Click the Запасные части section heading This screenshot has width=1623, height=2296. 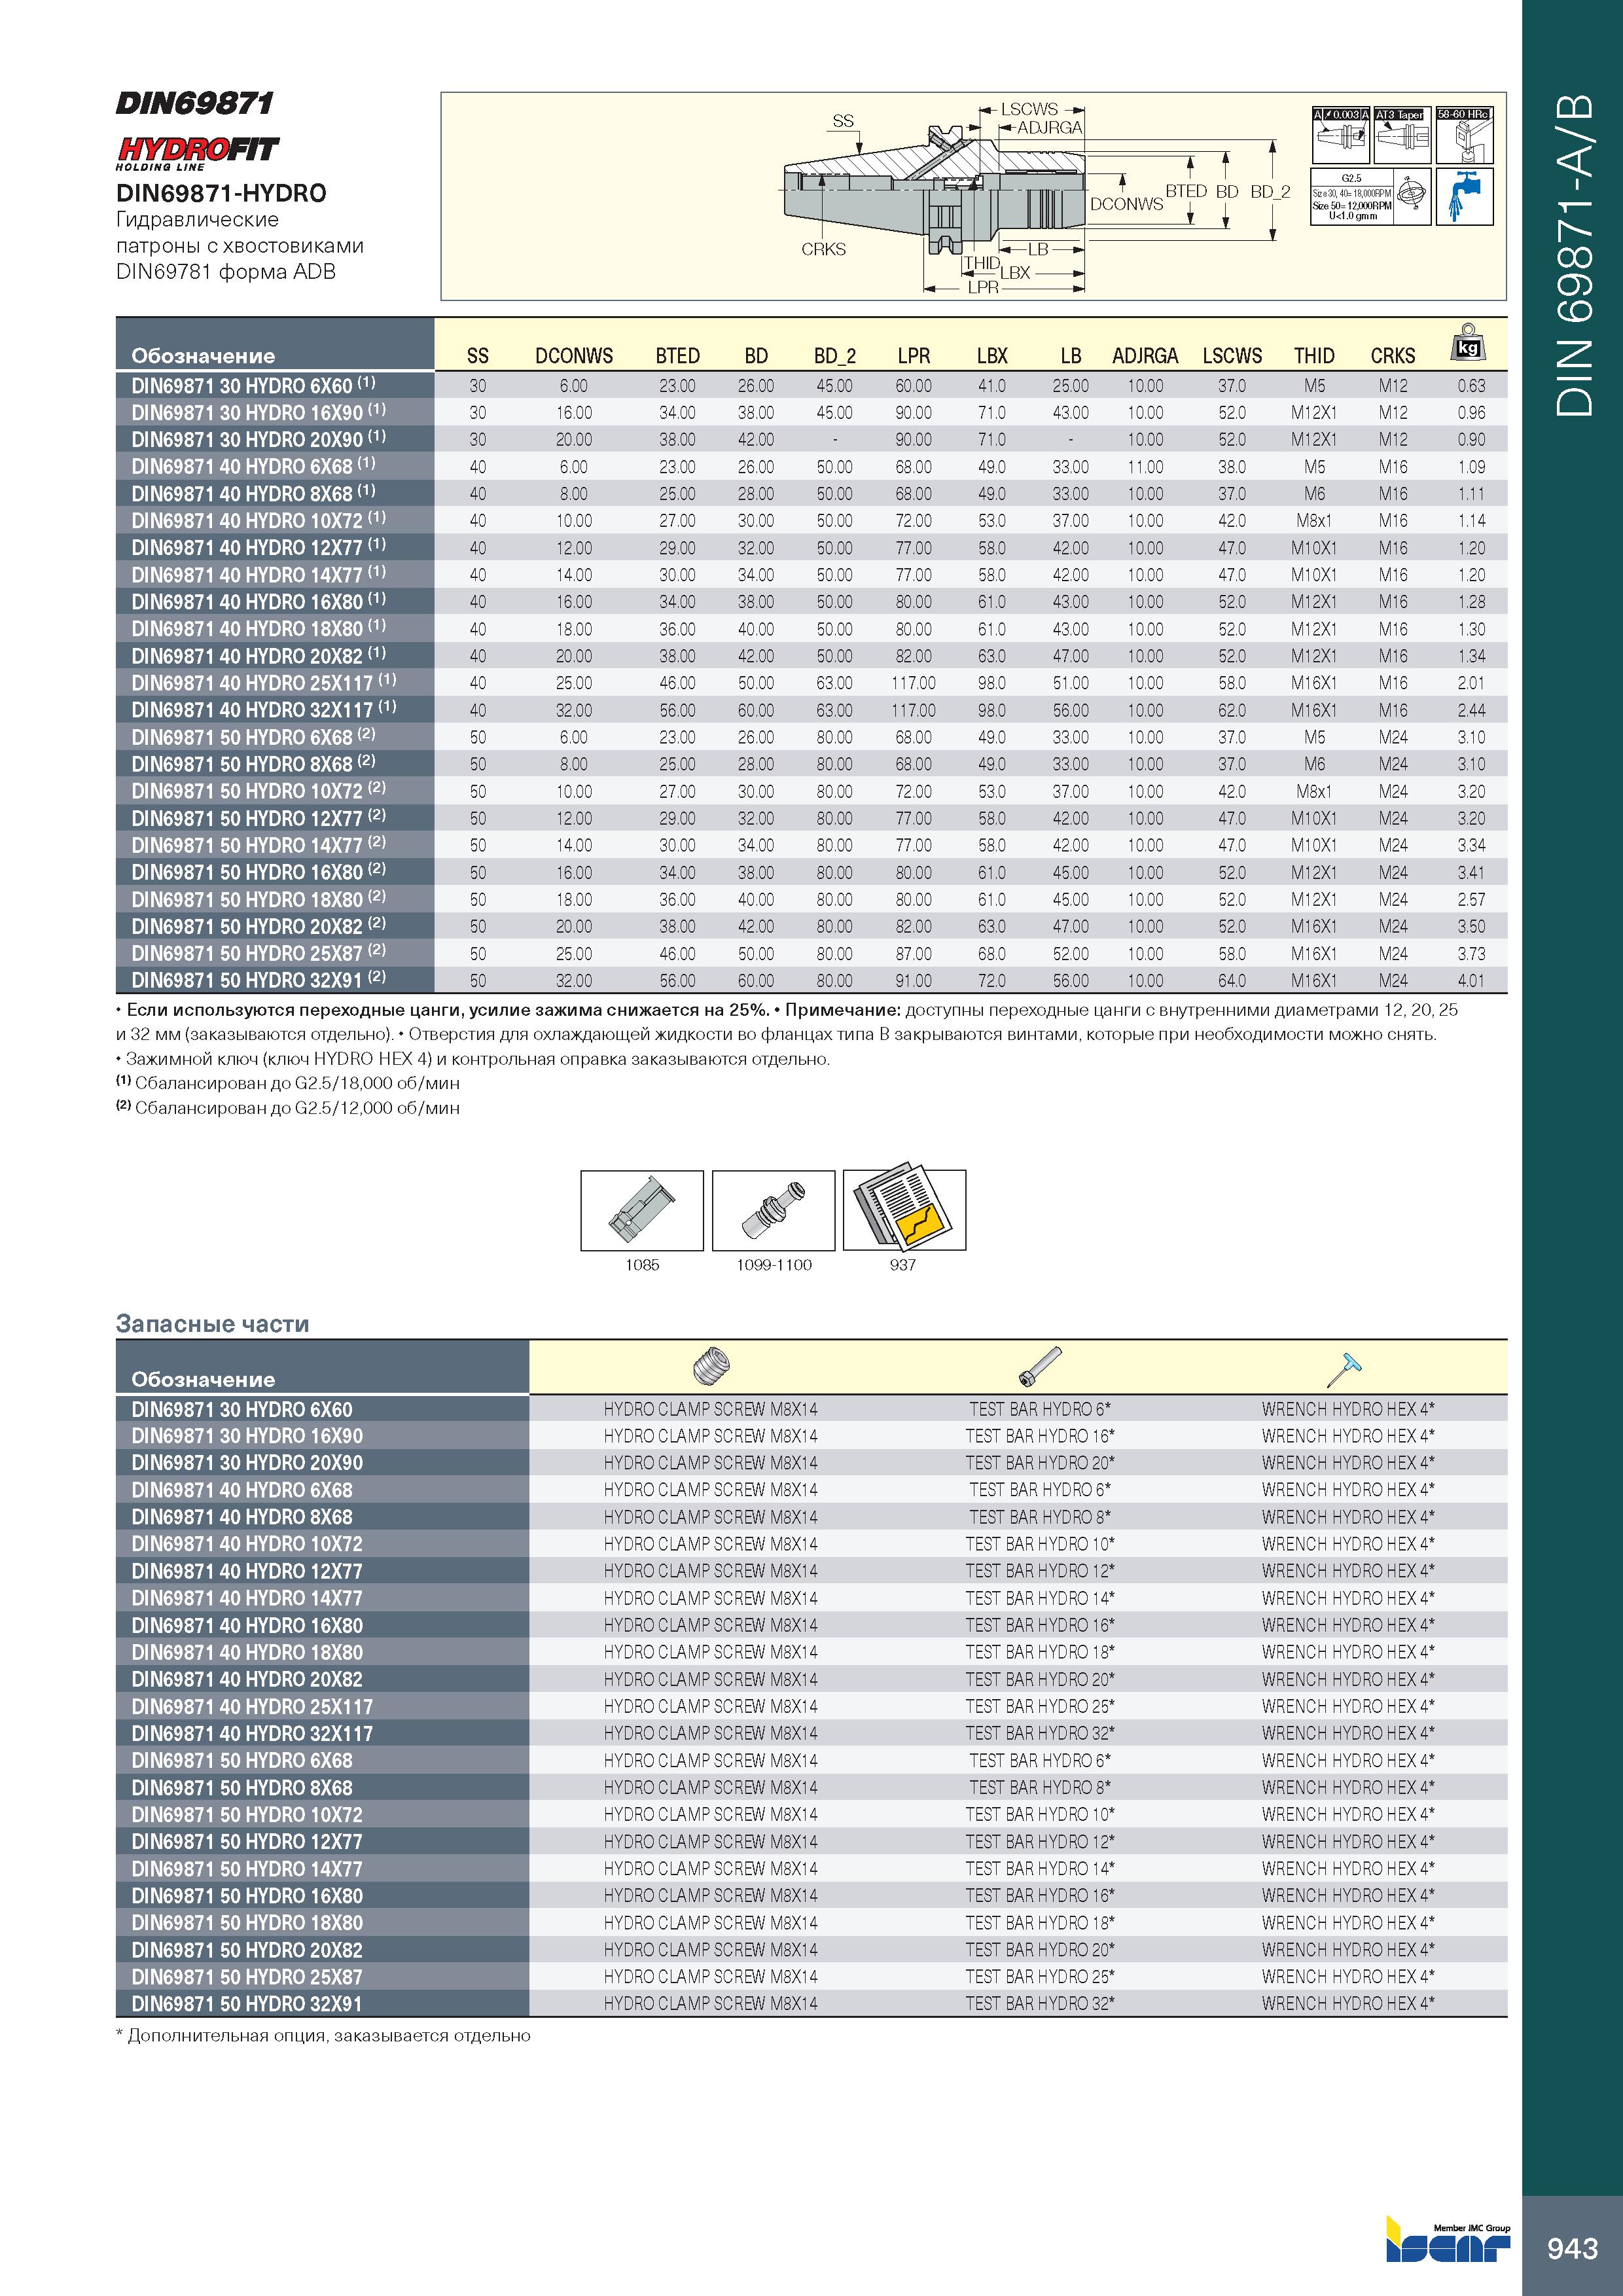(213, 1324)
